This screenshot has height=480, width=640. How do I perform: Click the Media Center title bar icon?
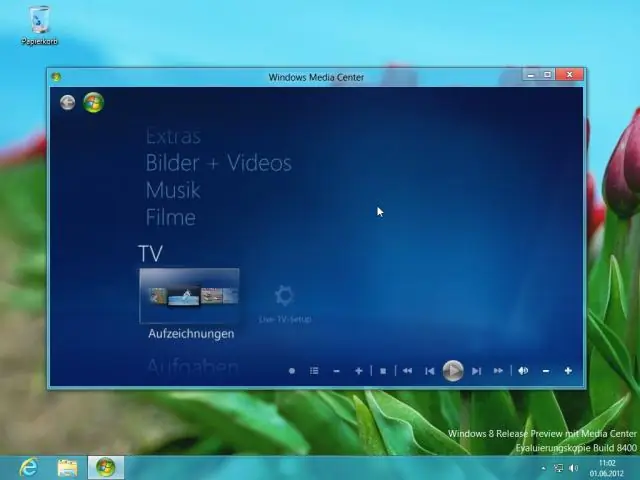[x=56, y=77]
